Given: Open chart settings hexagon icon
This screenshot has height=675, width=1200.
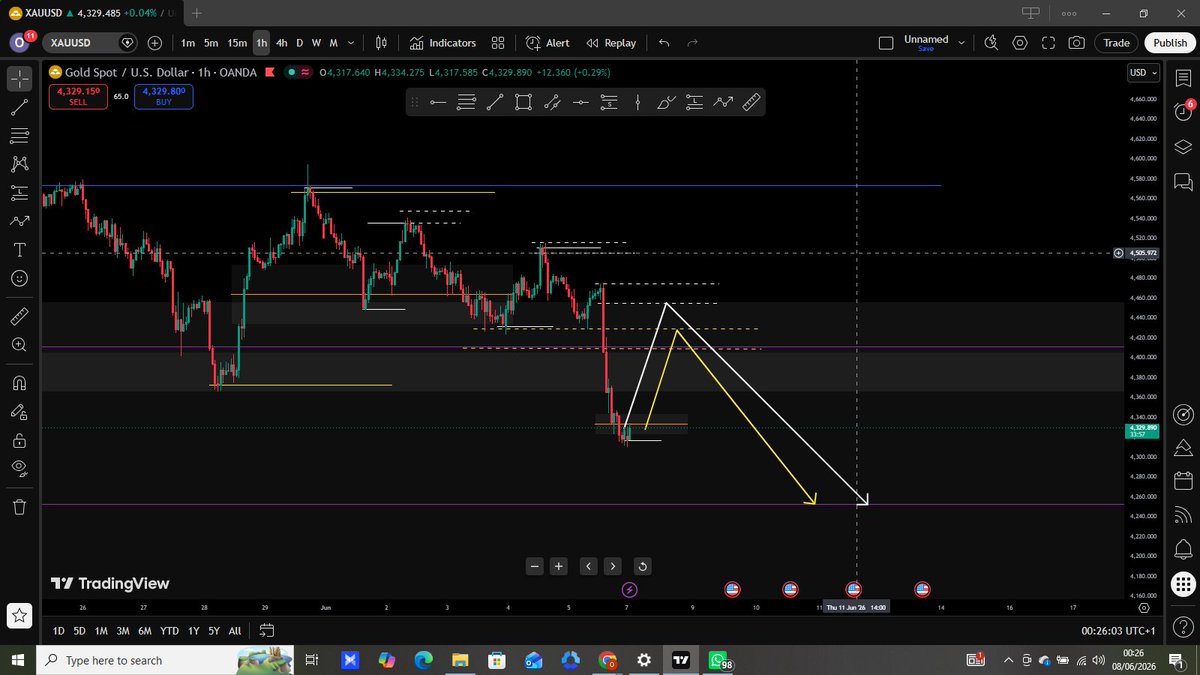Looking at the screenshot, I should pos(1020,43).
